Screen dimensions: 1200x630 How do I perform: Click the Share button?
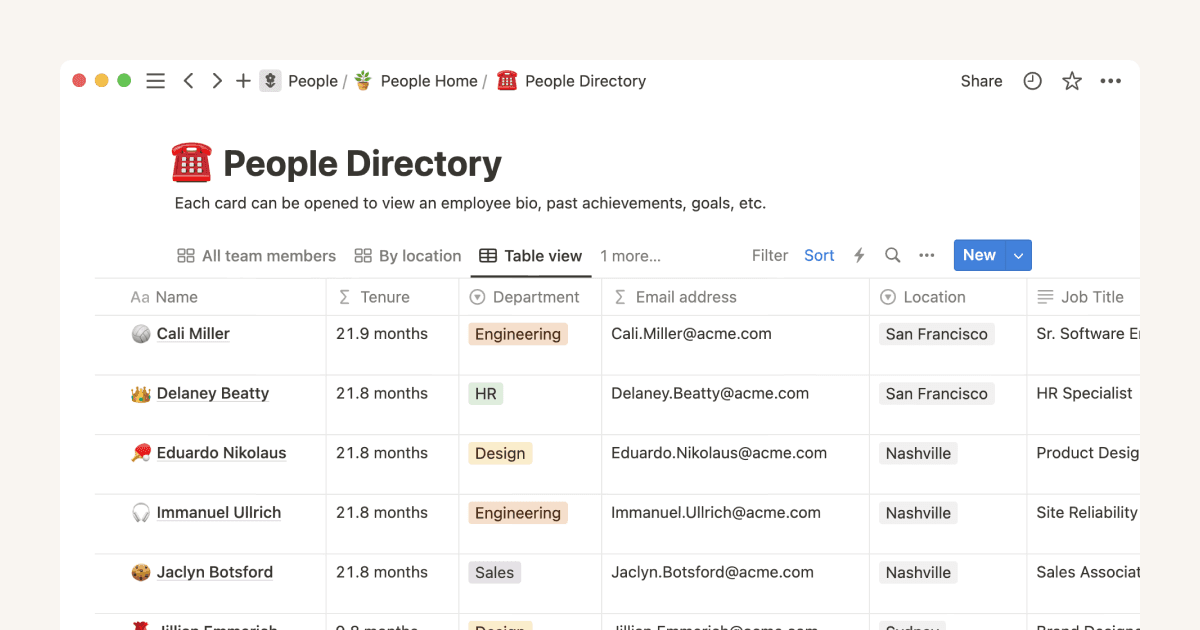coord(980,81)
